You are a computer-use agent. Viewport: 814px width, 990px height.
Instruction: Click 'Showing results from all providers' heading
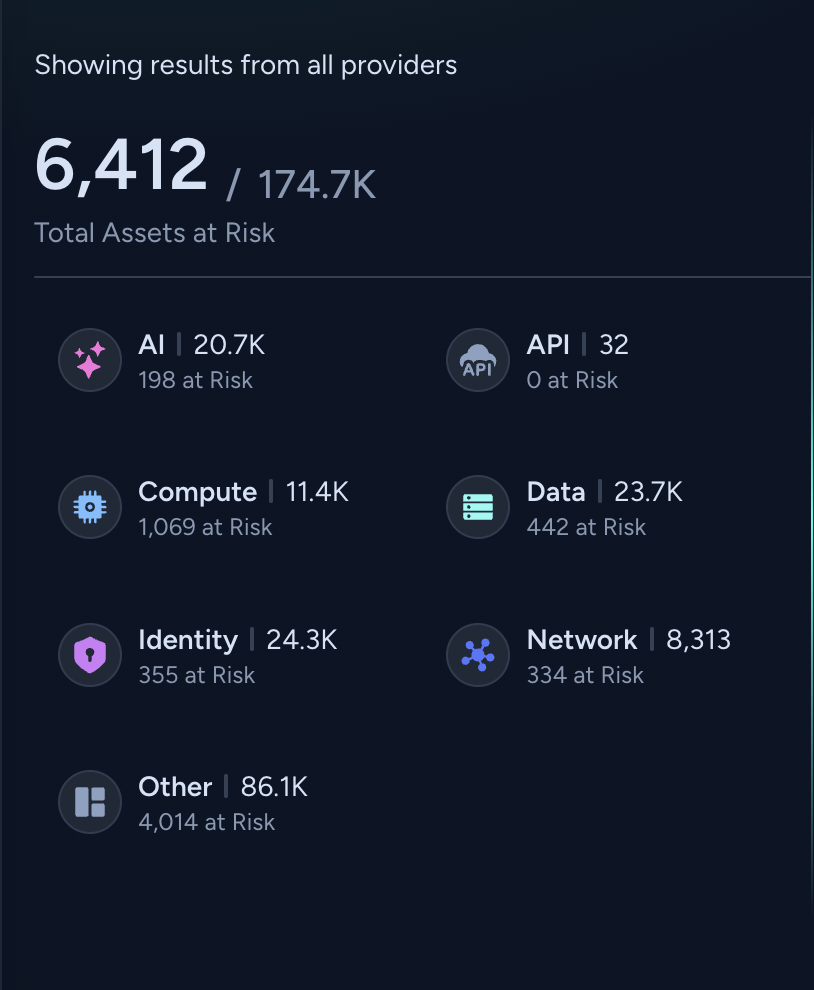(x=246, y=64)
